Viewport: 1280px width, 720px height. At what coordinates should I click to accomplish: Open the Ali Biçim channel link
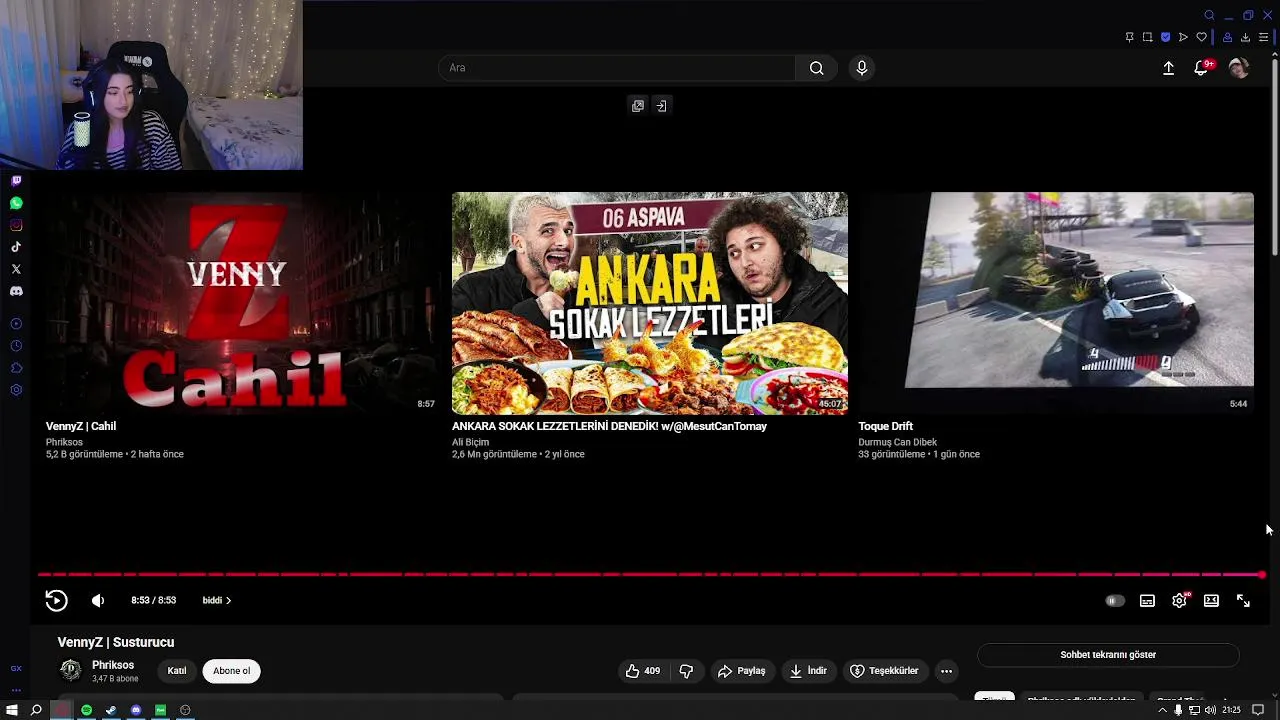[470, 442]
